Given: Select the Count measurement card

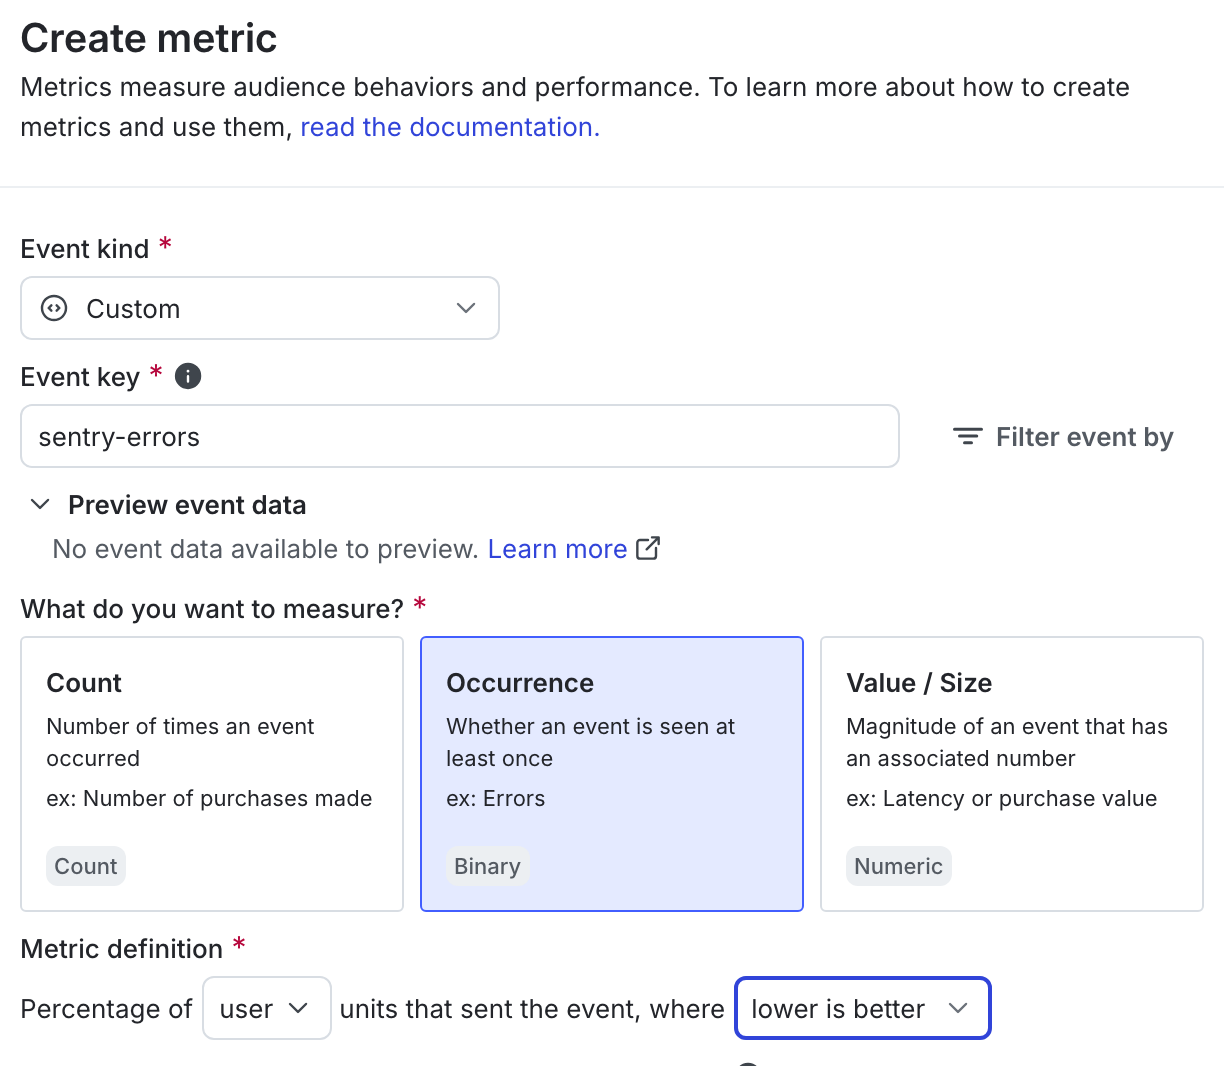Looking at the screenshot, I should (x=211, y=773).
